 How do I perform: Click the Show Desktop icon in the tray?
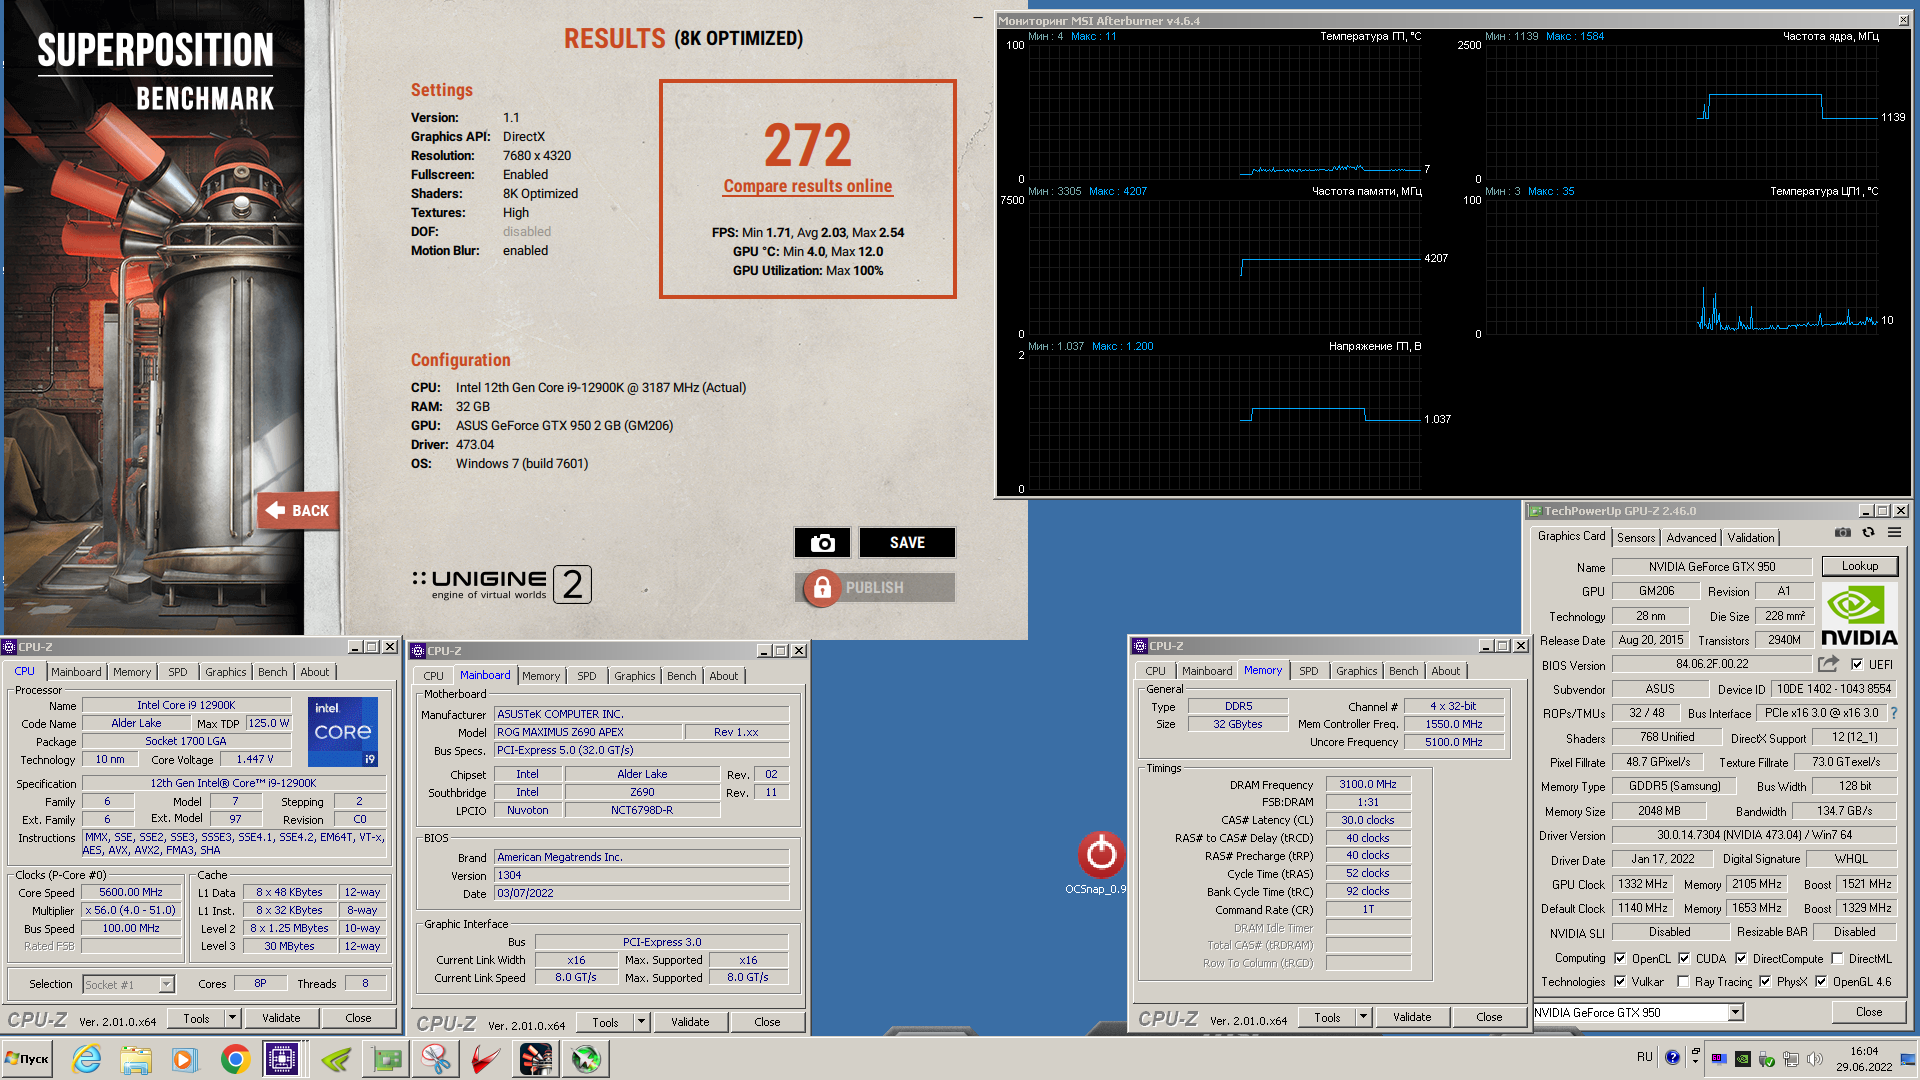point(1909,1058)
